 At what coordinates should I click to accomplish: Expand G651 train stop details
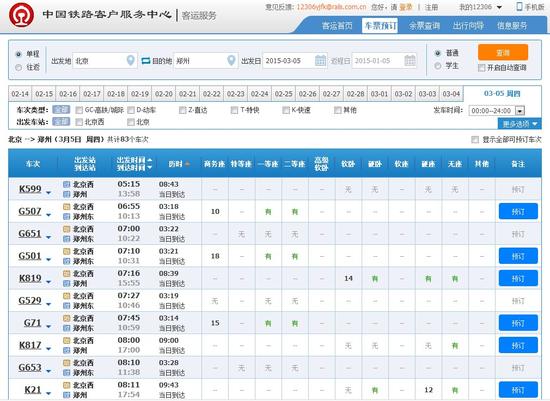[x=49, y=237]
